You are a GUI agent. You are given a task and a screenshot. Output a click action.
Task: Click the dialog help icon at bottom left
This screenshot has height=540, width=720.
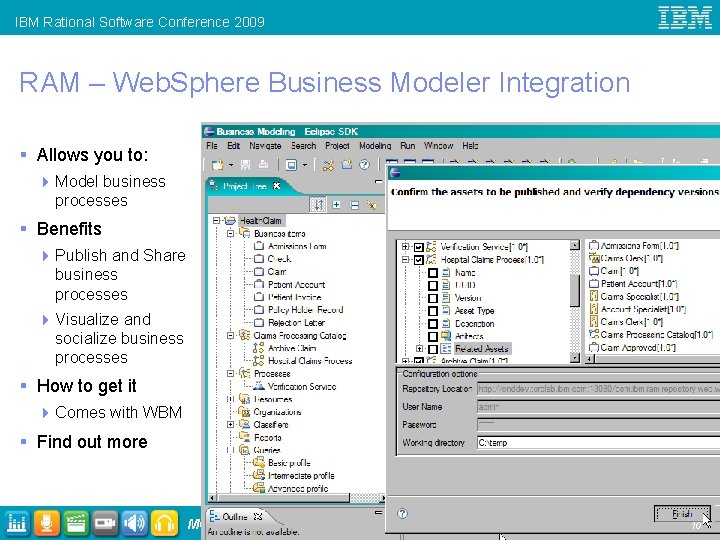pyautogui.click(x=402, y=513)
